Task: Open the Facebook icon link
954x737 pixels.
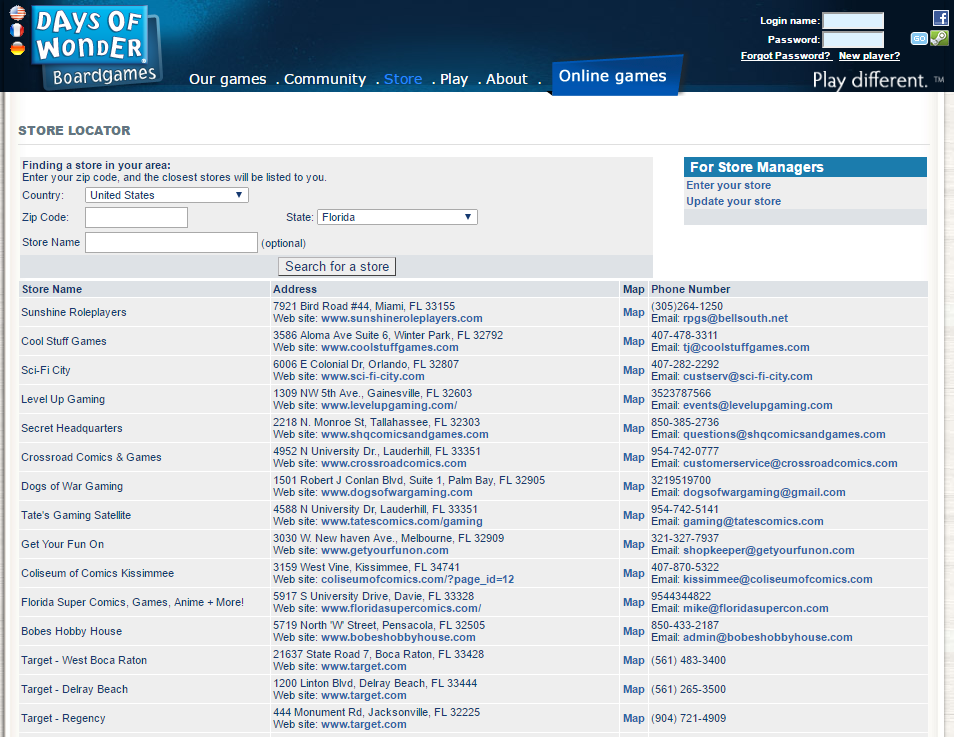Action: tap(941, 18)
